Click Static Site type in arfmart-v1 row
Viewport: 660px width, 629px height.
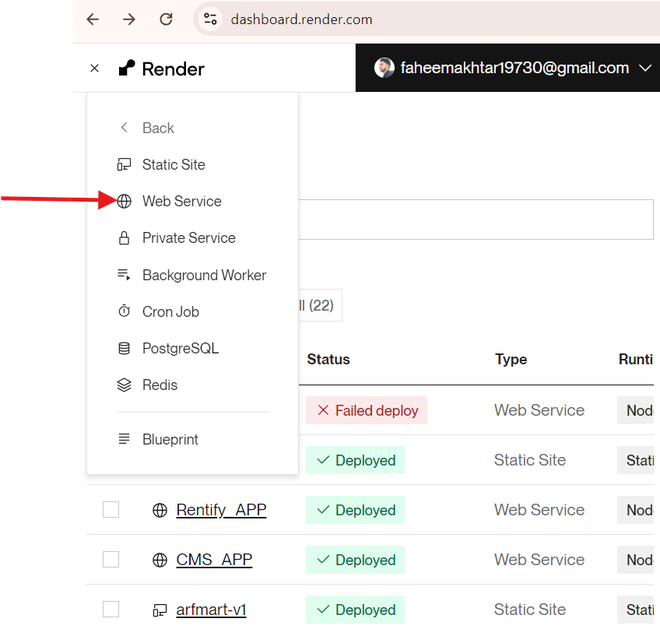pyautogui.click(x=530, y=609)
